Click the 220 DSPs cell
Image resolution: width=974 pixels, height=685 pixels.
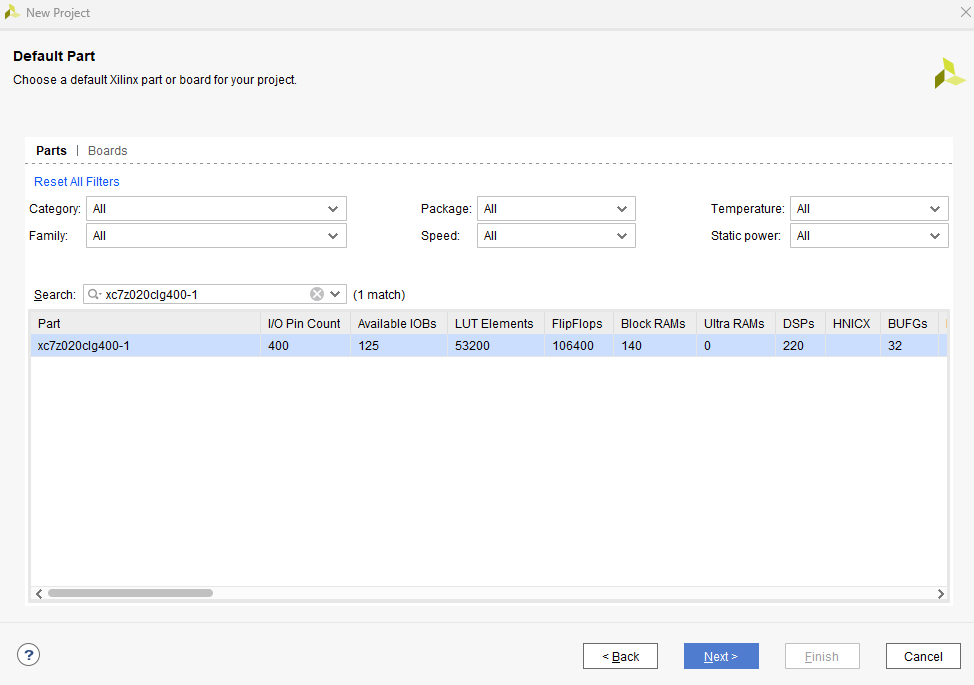pyautogui.click(x=800, y=346)
